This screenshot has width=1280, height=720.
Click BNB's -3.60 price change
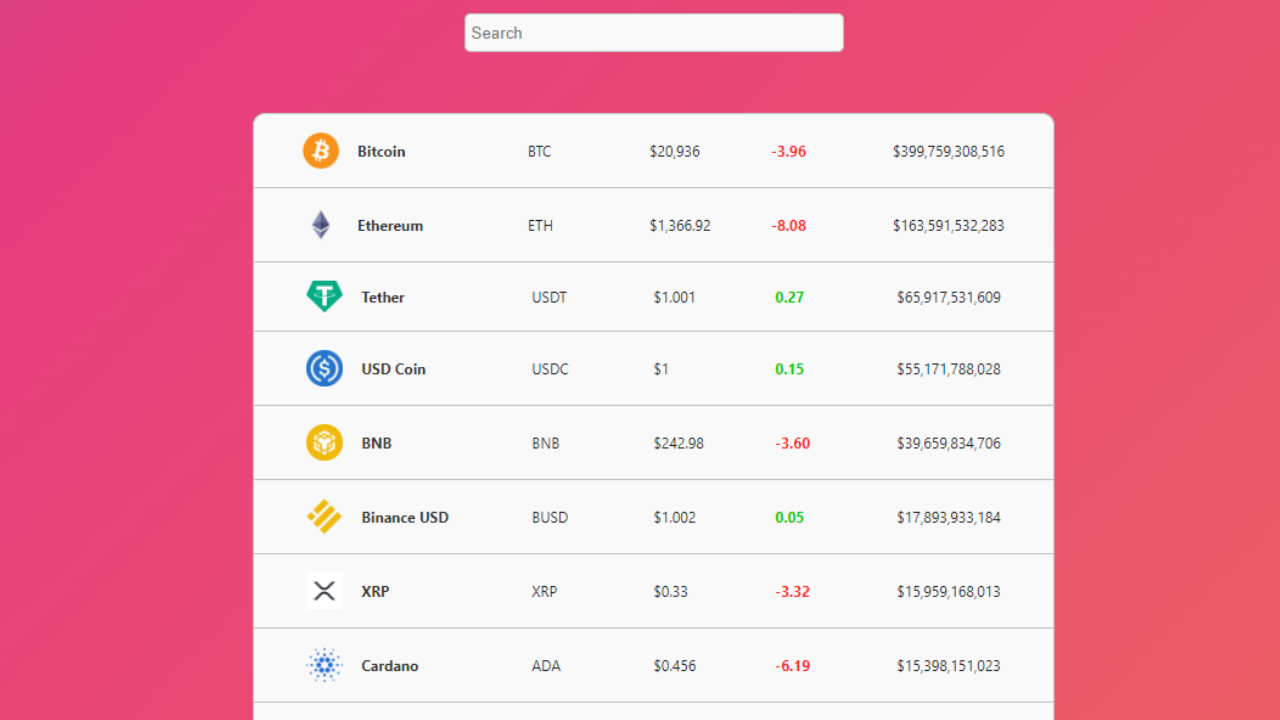tap(793, 444)
